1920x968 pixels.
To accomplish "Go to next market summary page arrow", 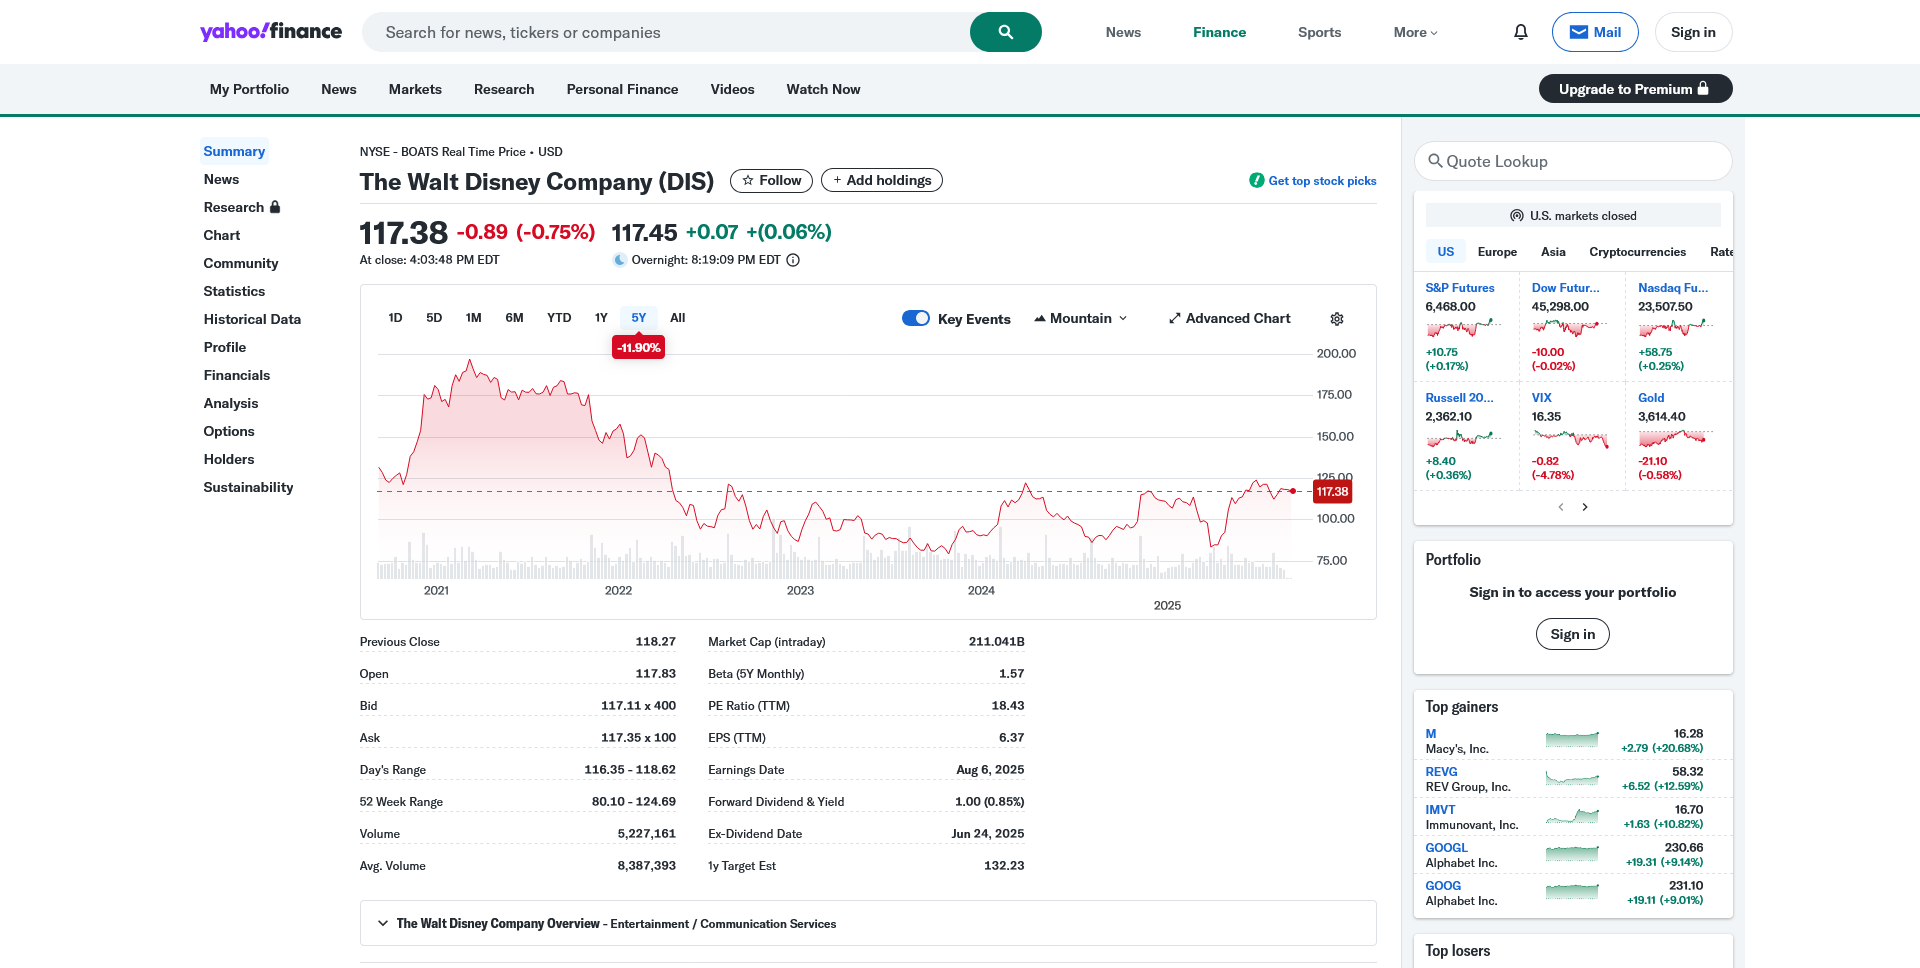I will [1585, 507].
